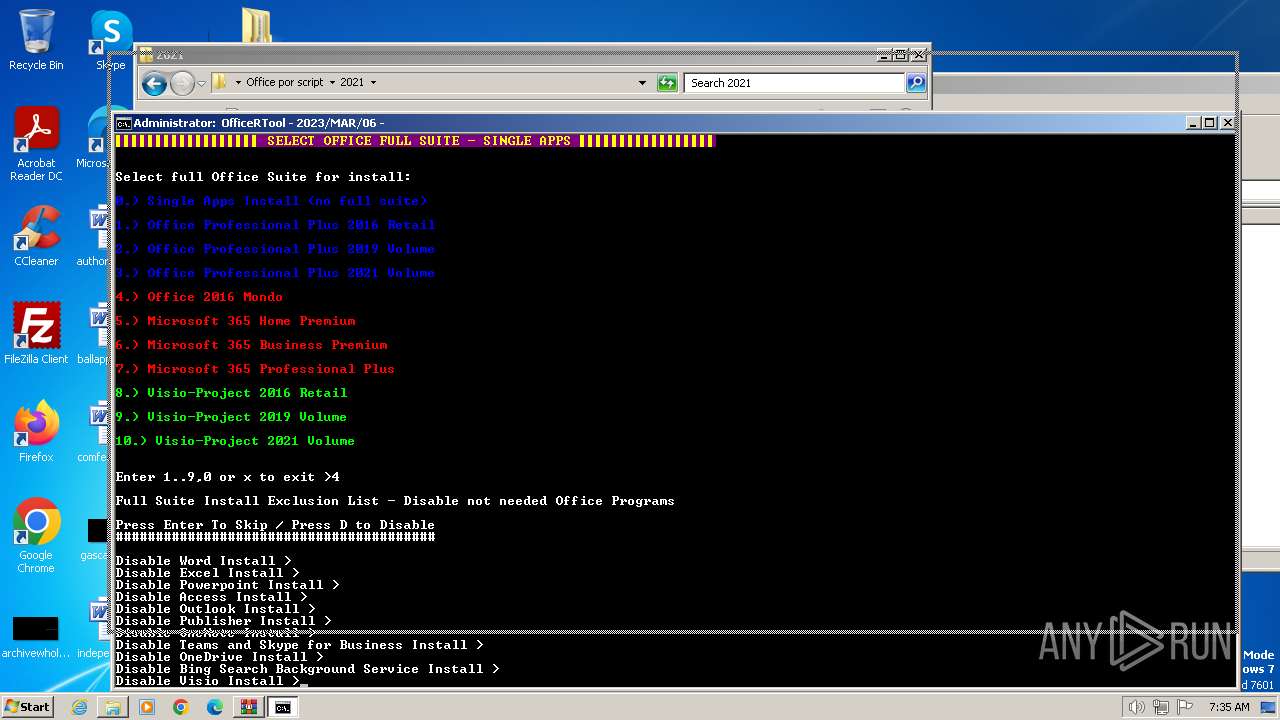Open the Action Center flag icon

click(1184, 707)
